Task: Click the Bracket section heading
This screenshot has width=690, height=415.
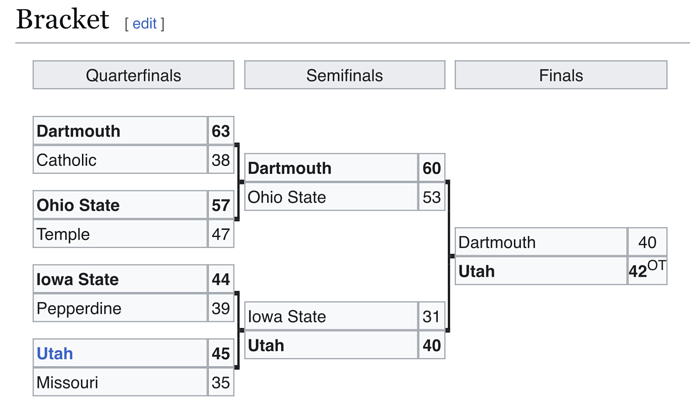Action: (62, 20)
